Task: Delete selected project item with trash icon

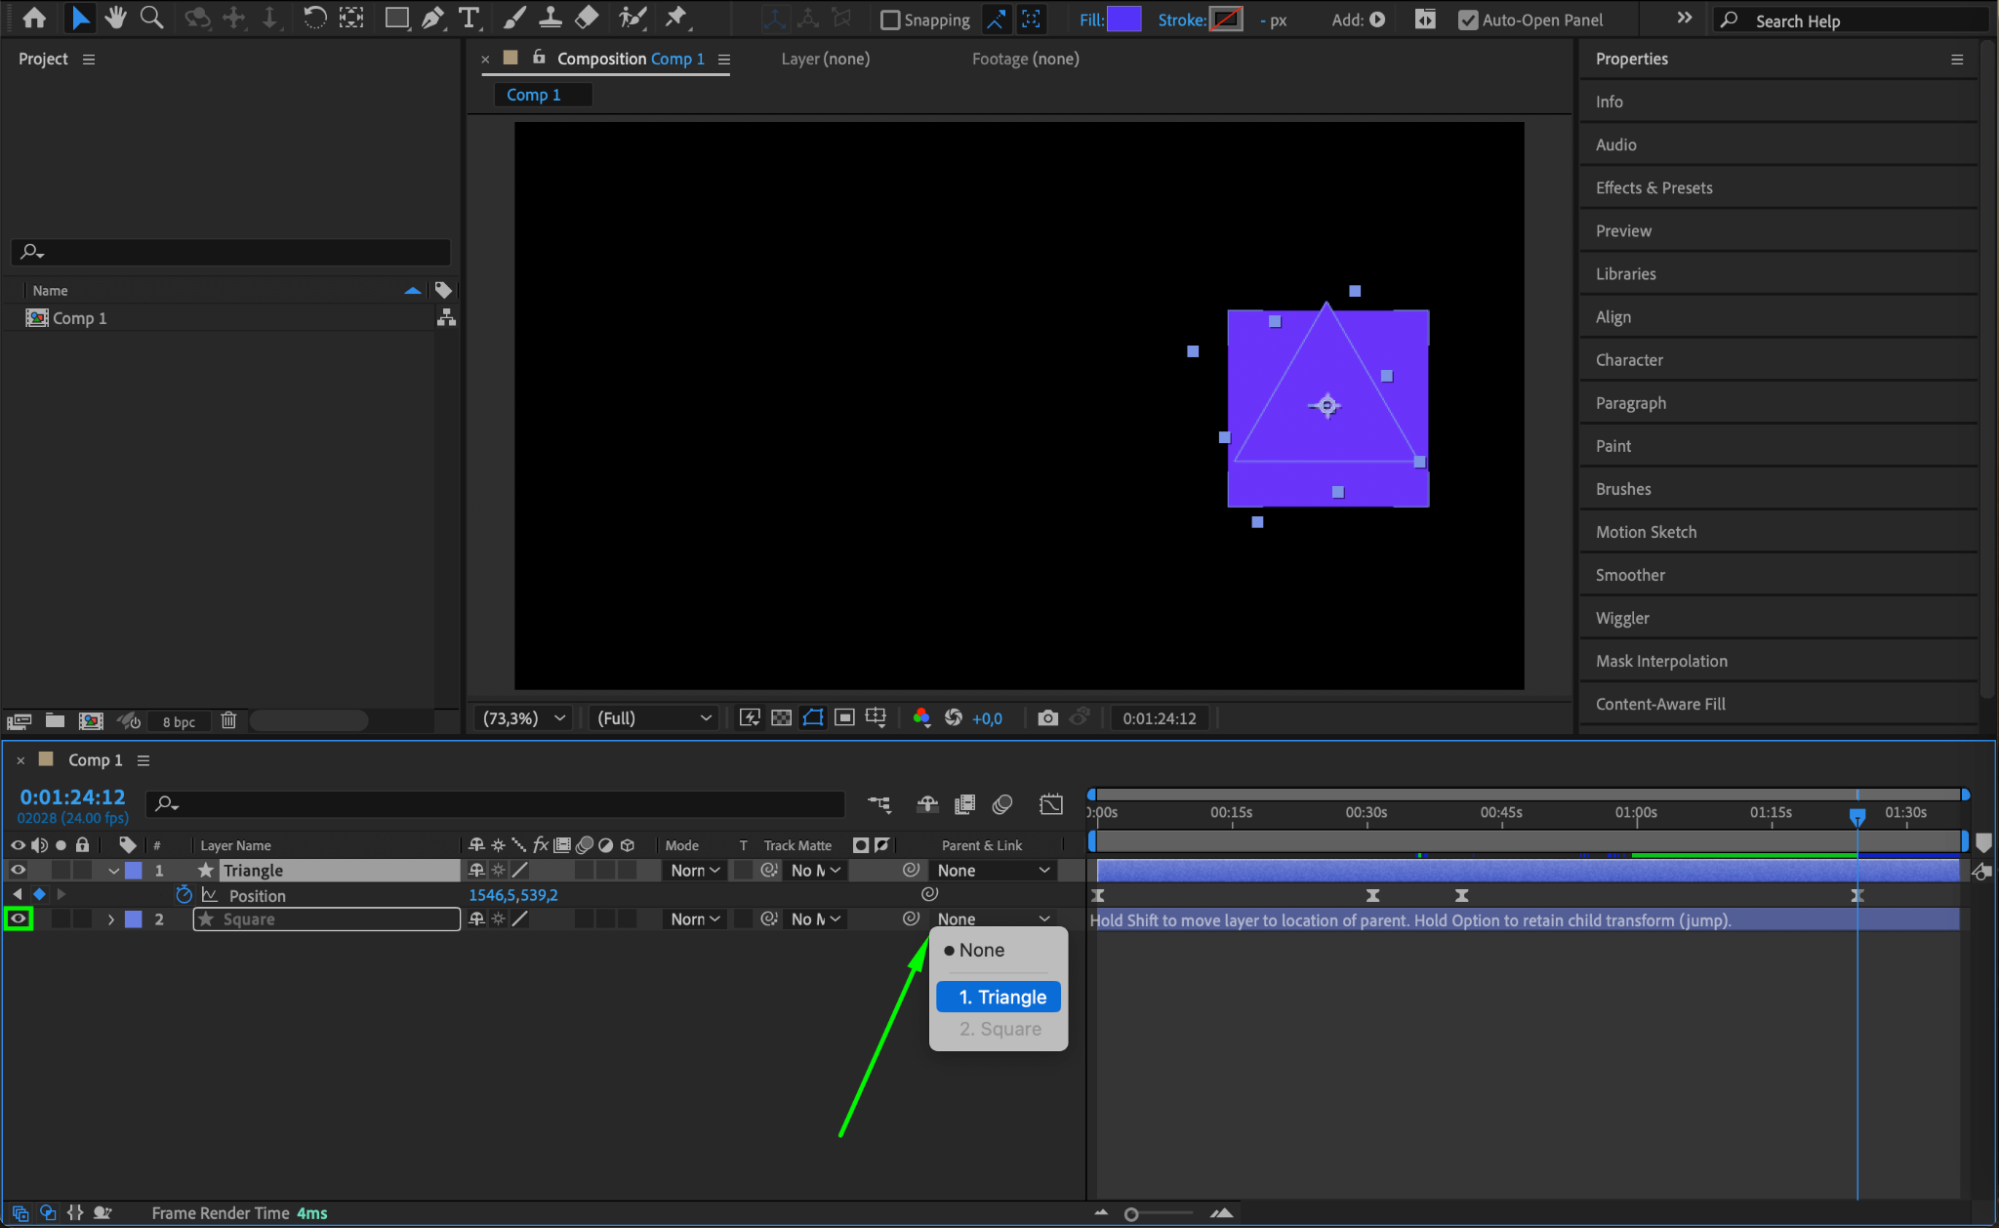Action: (x=228, y=720)
